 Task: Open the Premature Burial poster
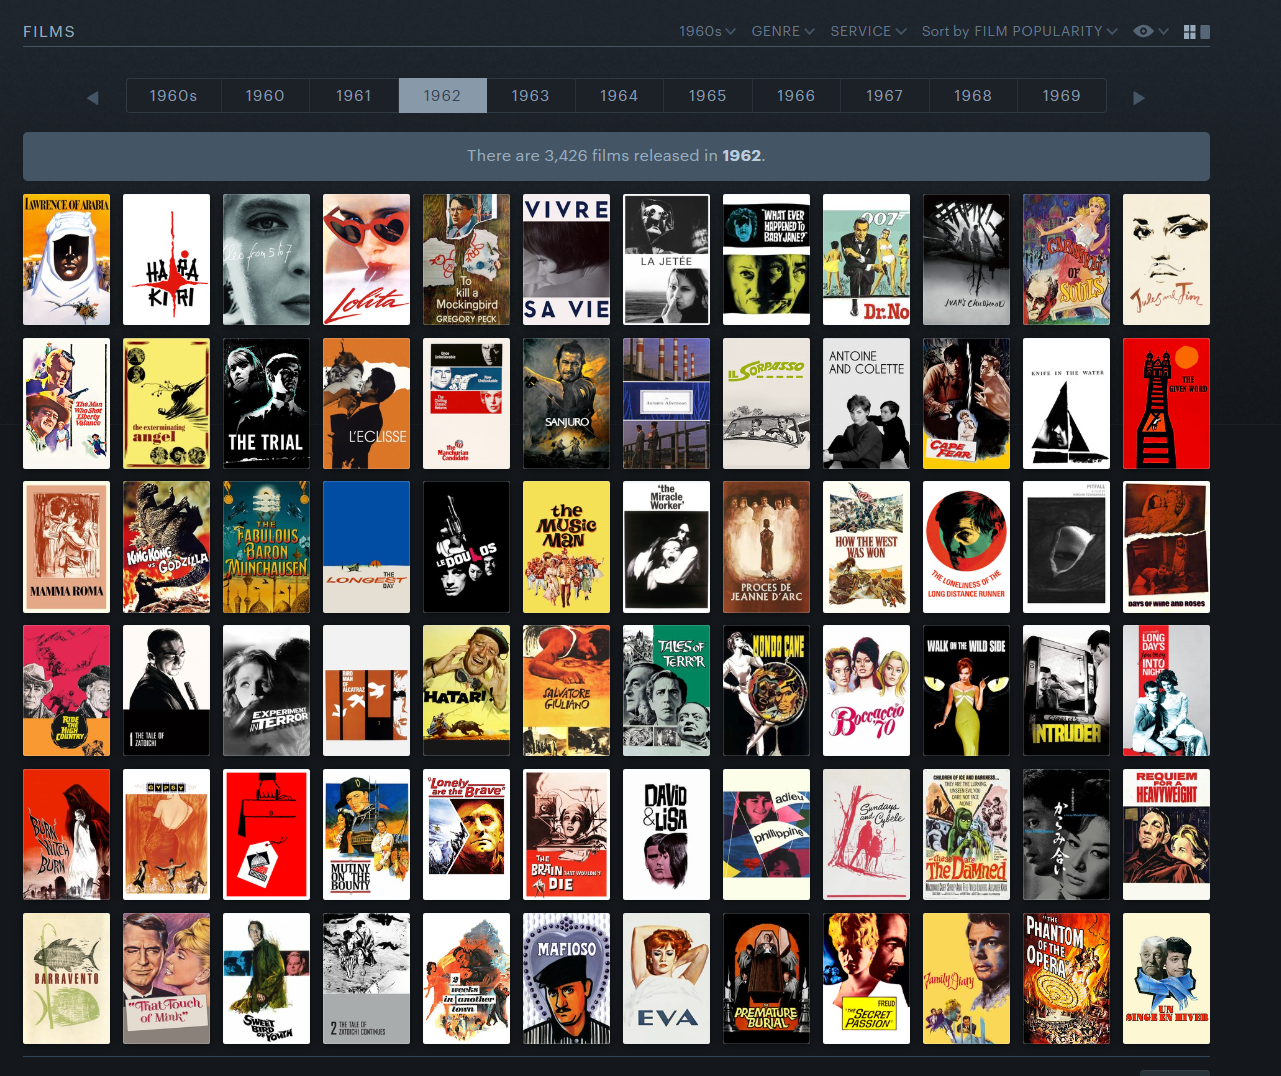pos(767,979)
